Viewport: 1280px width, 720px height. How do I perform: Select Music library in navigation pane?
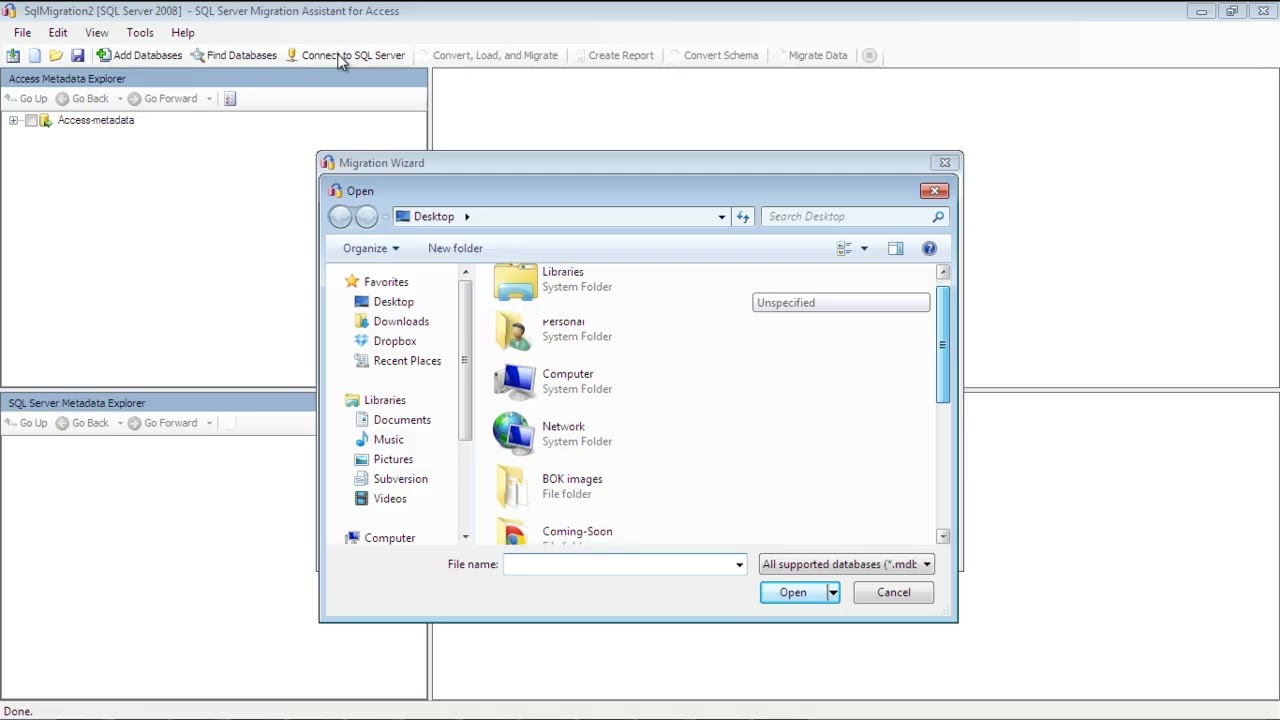click(379, 439)
